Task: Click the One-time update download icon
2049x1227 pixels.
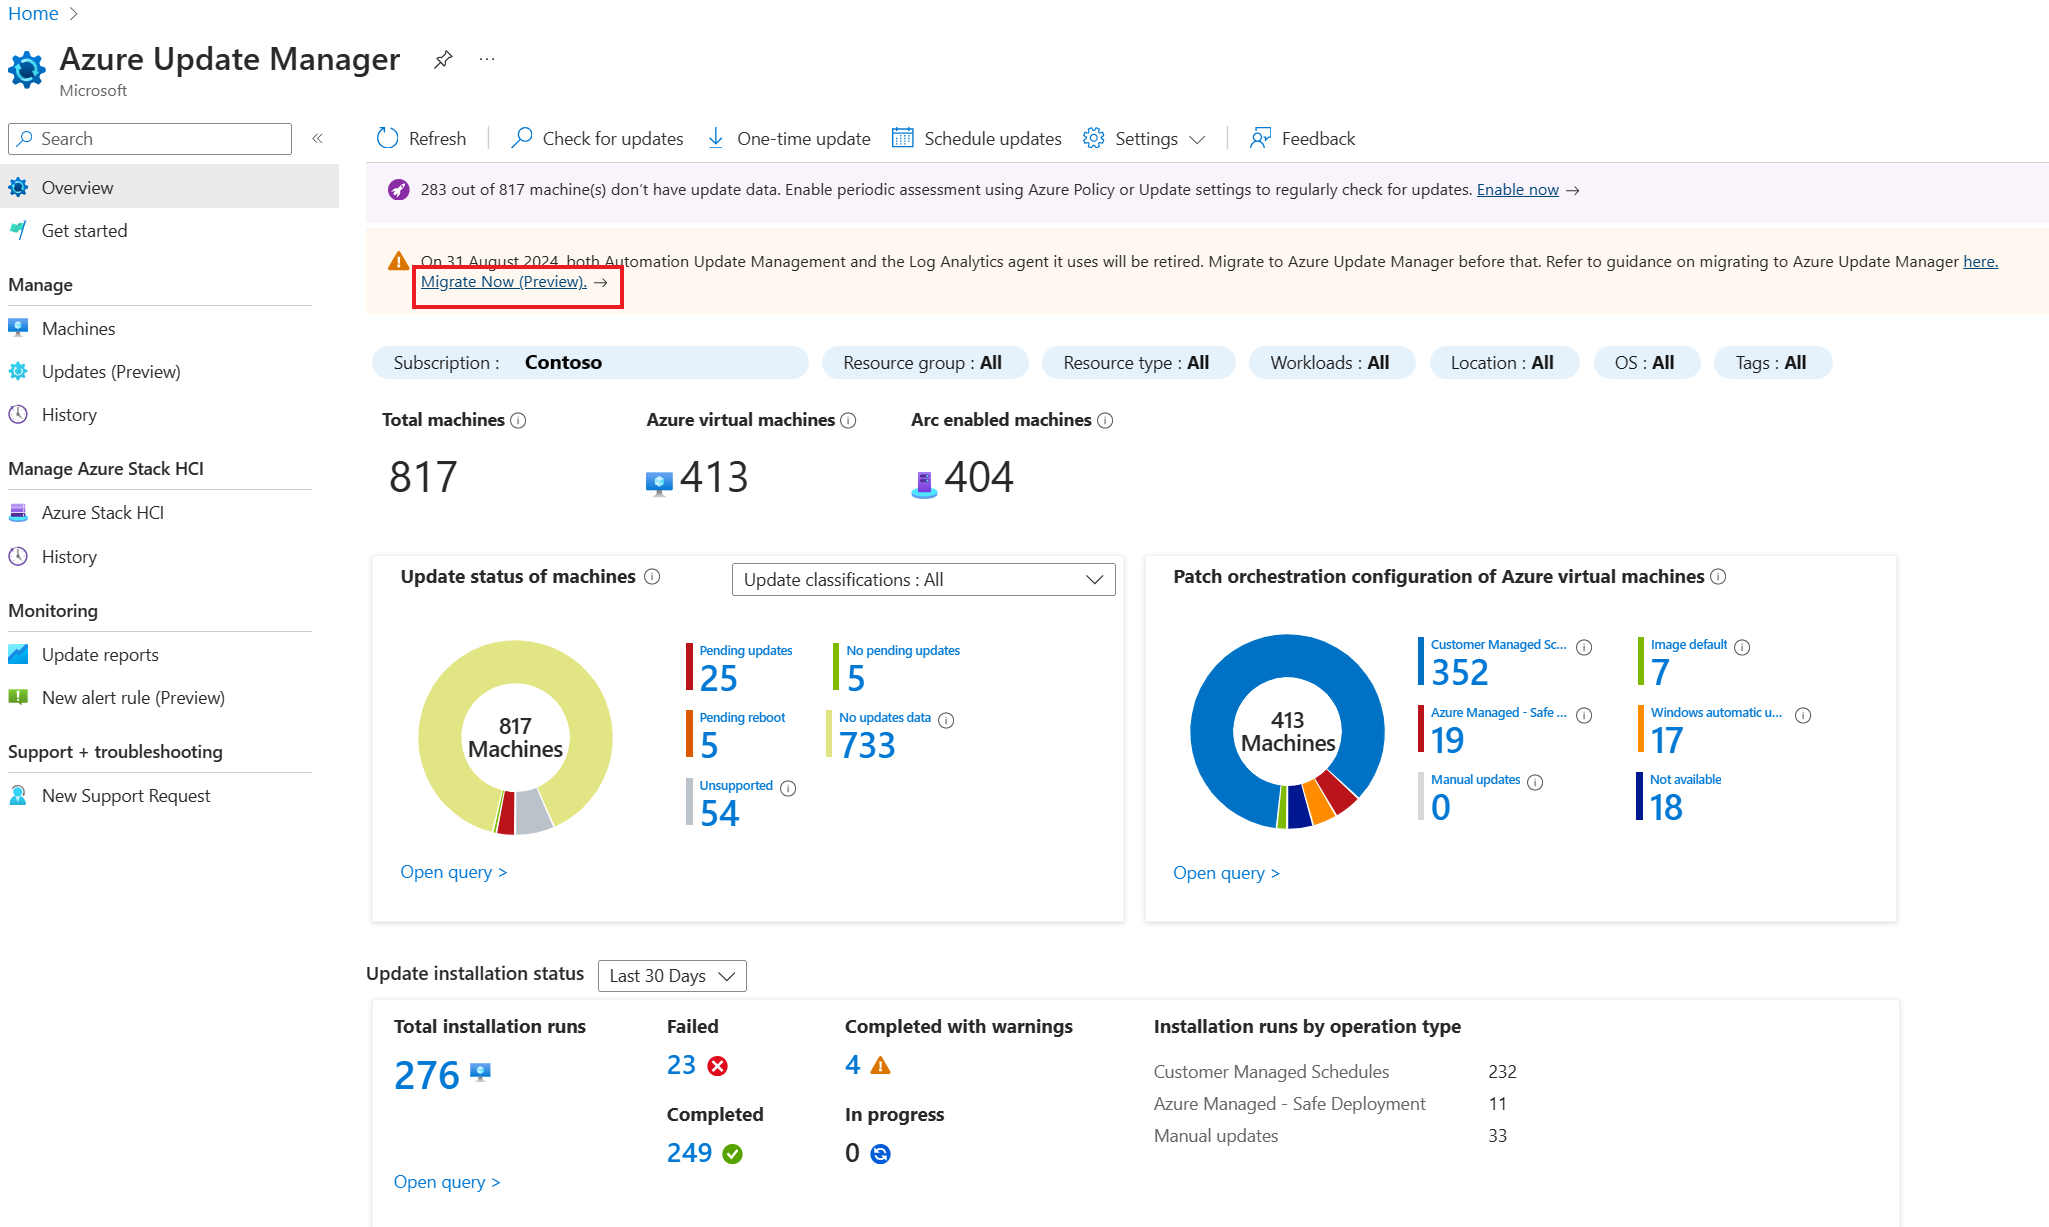Action: click(716, 138)
